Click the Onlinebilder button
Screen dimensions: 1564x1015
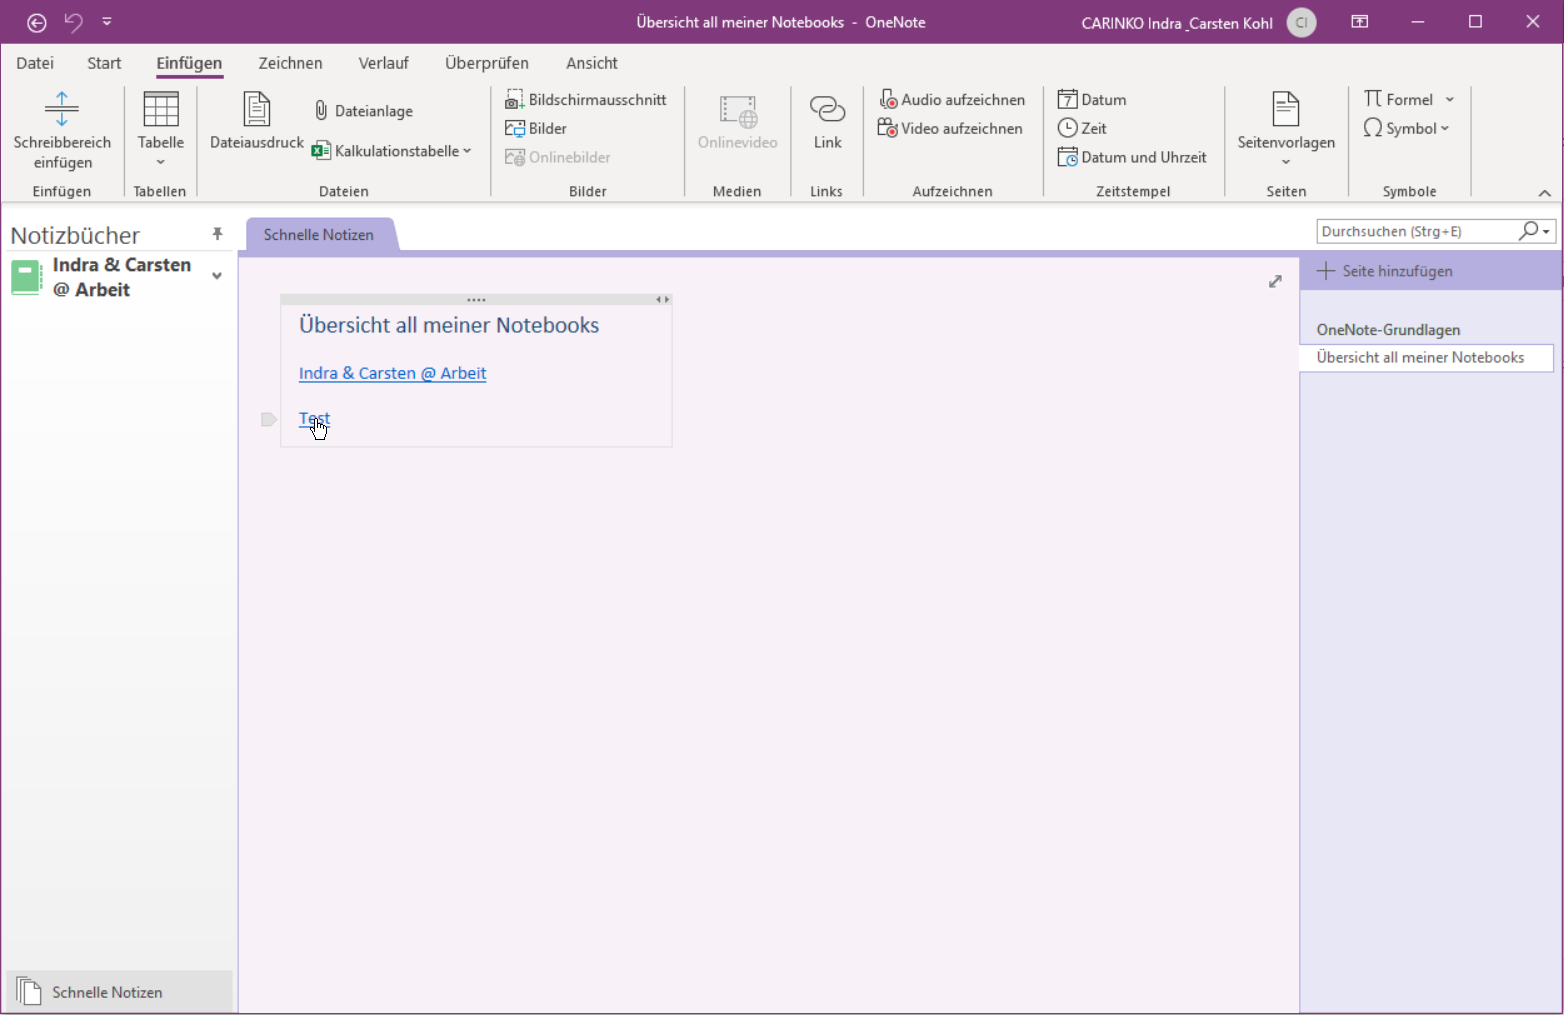pyautogui.click(x=558, y=157)
